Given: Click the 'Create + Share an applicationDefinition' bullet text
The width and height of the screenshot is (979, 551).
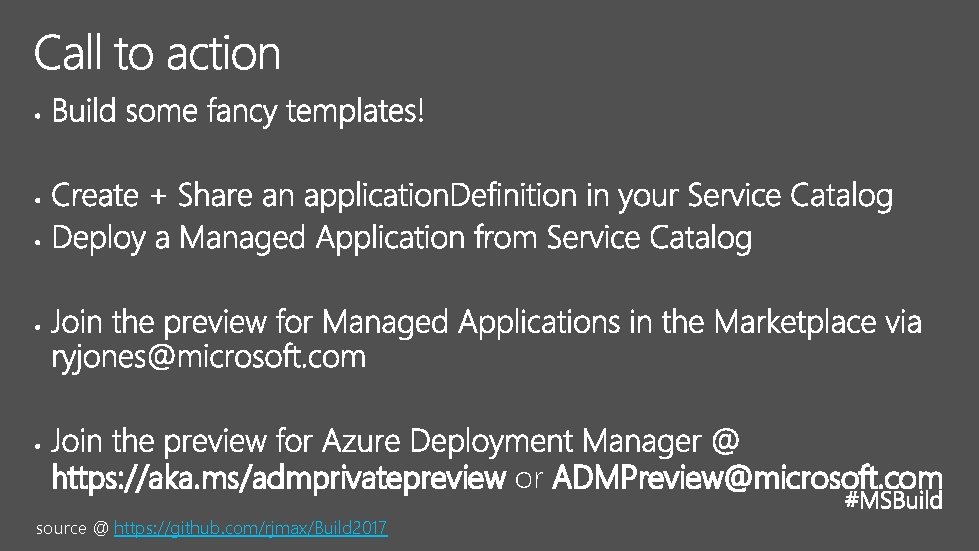Looking at the screenshot, I should coord(472,196).
